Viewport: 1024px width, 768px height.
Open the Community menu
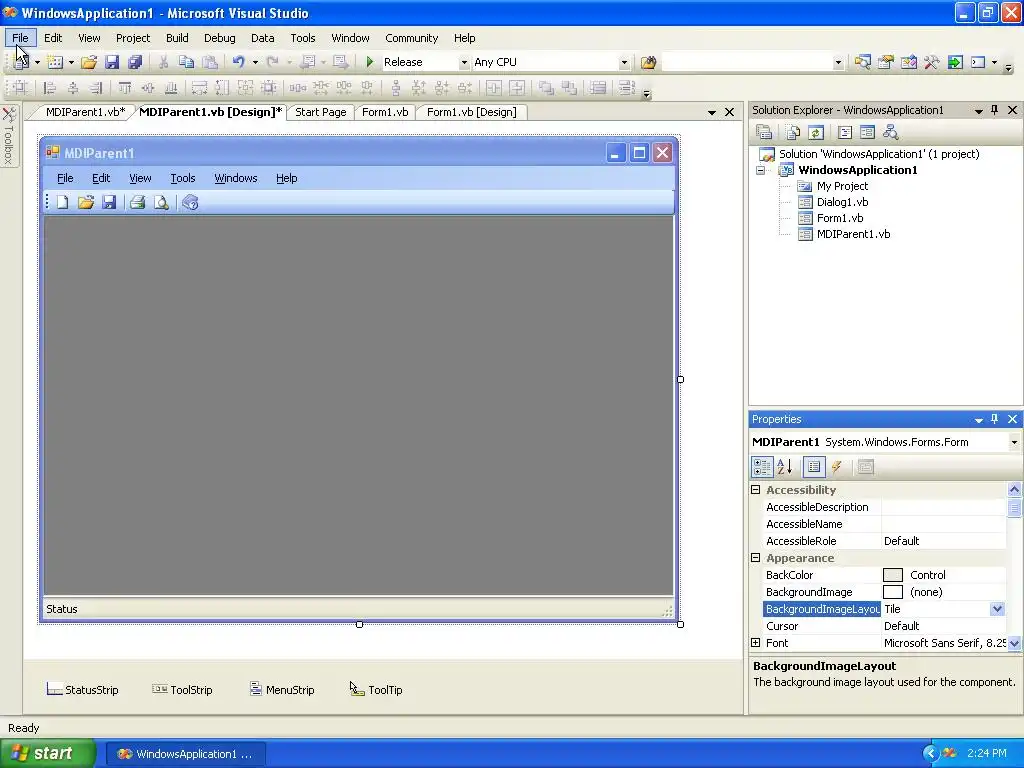(411, 38)
